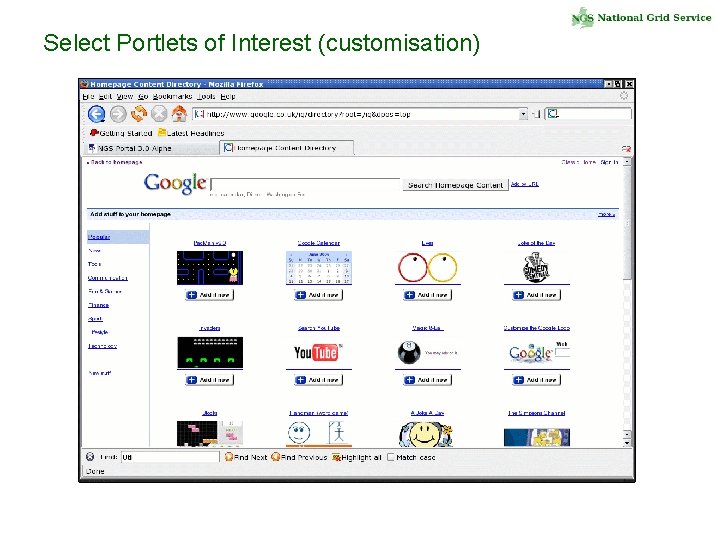Close the current tab with red X
720x540 pixels.
pos(626,149)
